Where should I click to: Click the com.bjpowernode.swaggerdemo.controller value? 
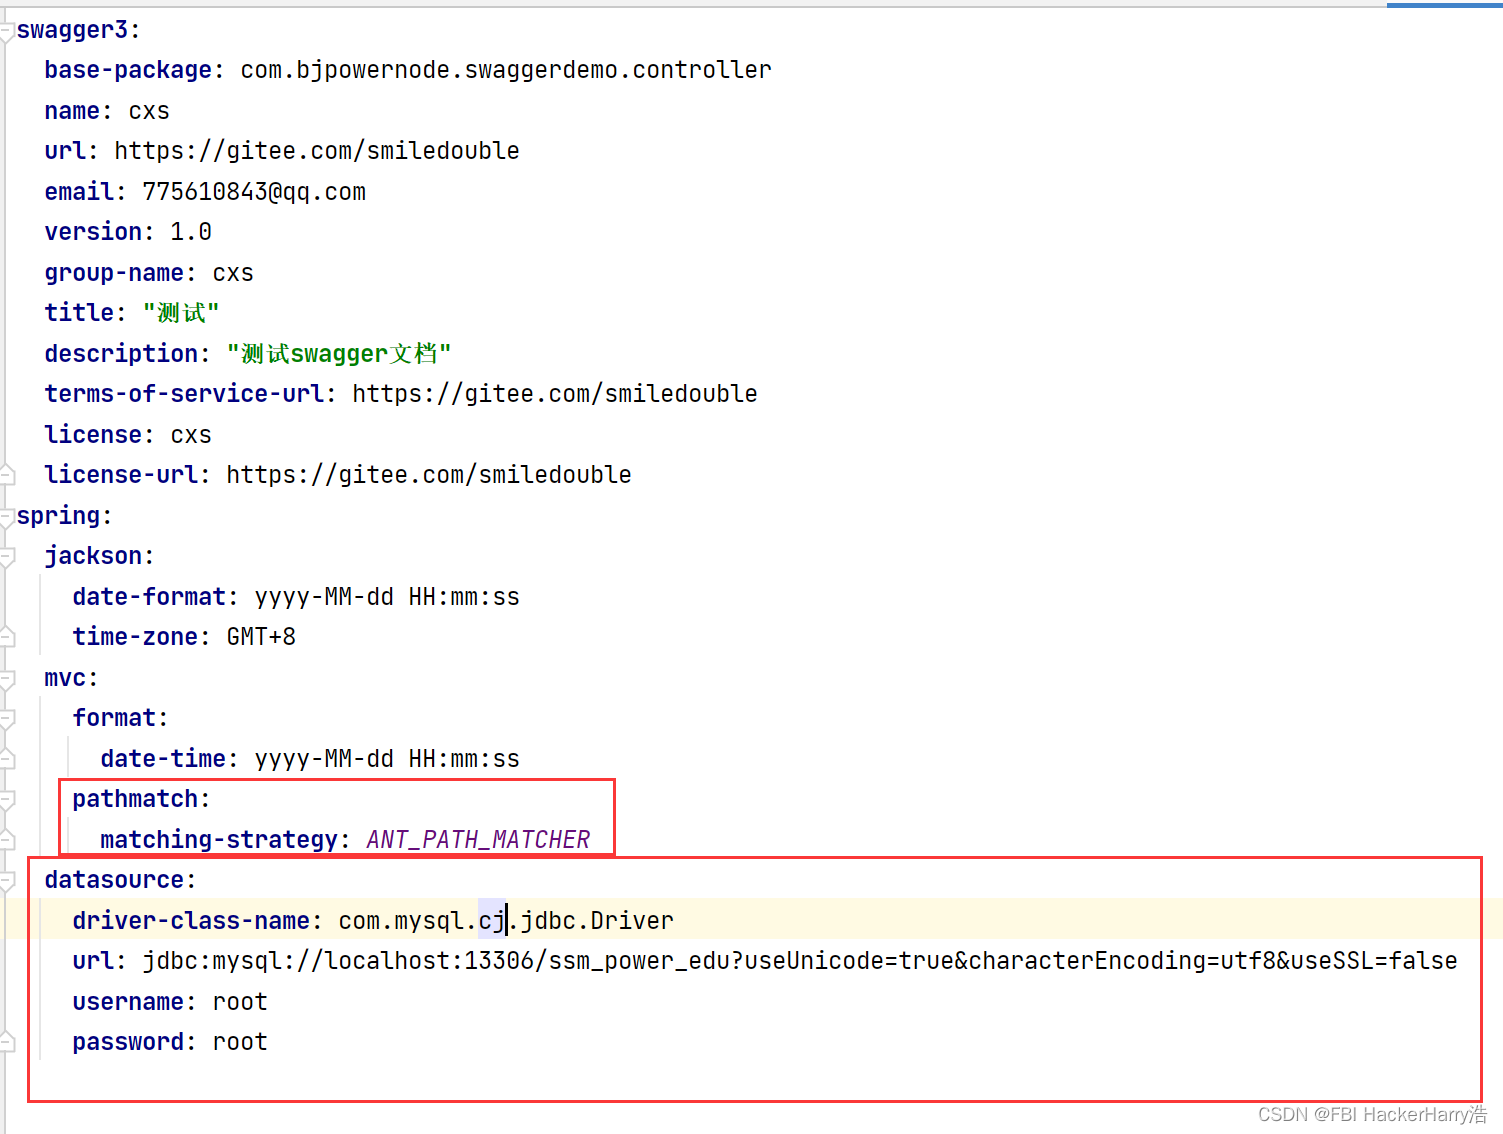pos(506,70)
